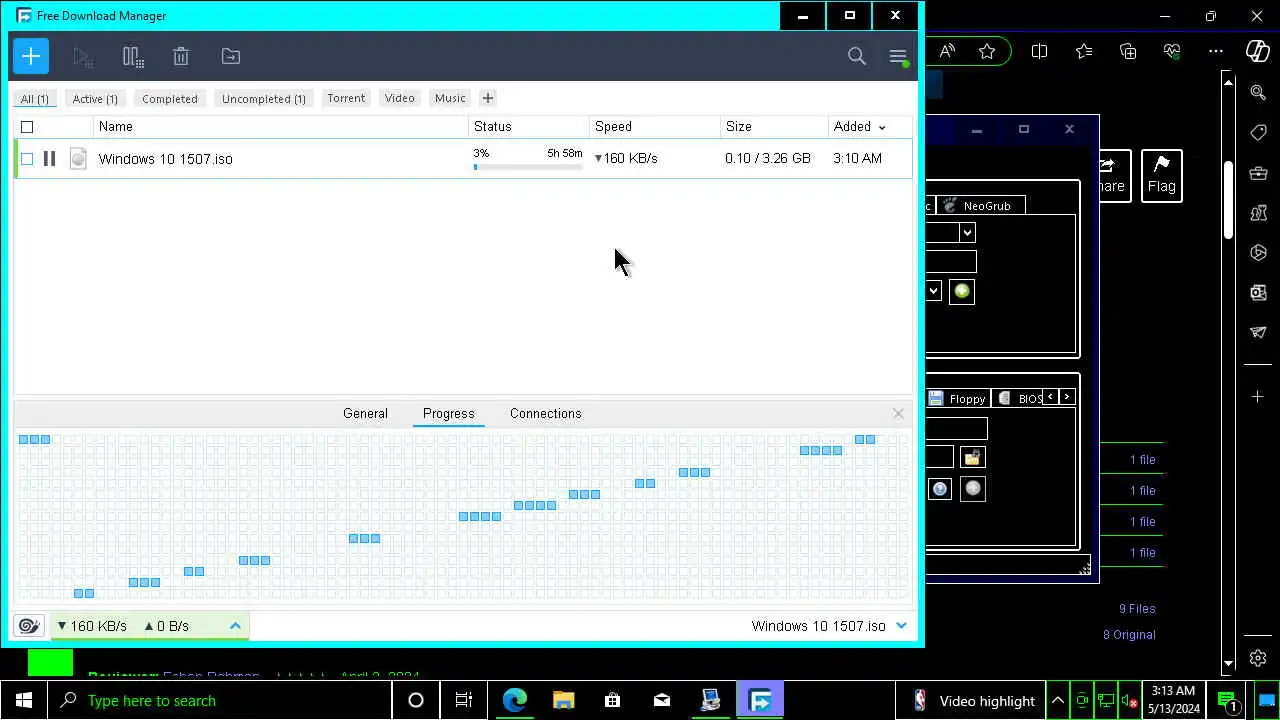The image size is (1280, 720).
Task: Pause the Windows 10 1507.iso download
Action: 49,158
